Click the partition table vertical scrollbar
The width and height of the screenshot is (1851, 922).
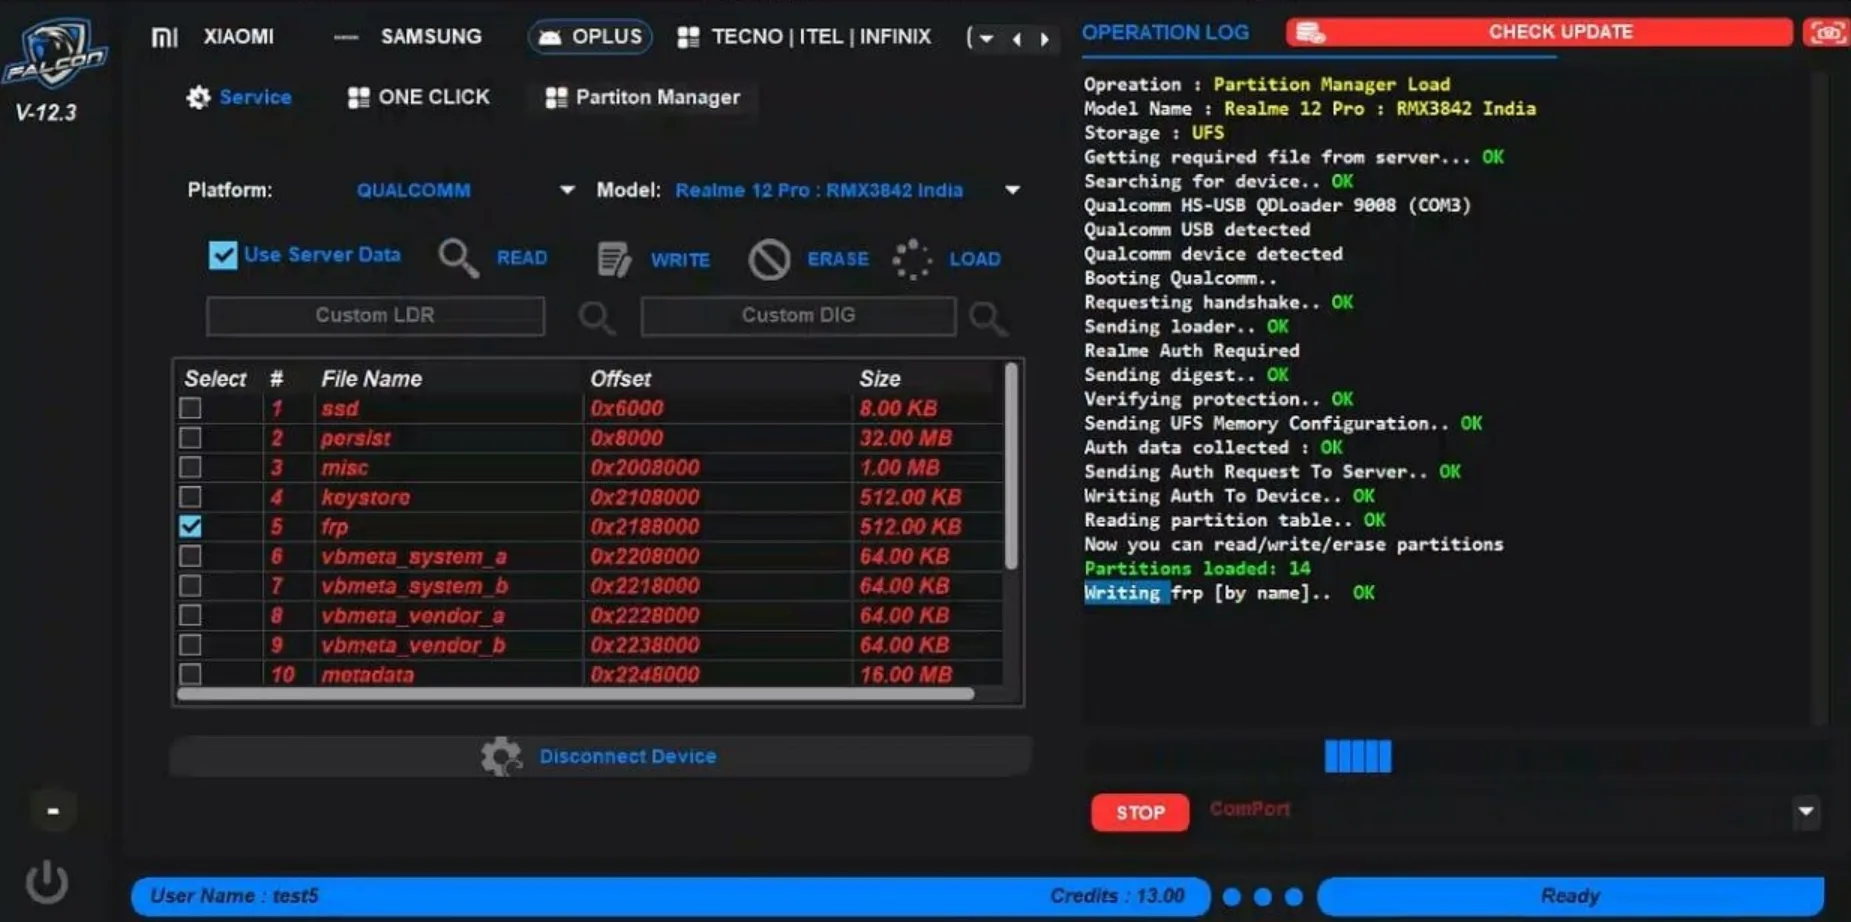pos(1011,466)
